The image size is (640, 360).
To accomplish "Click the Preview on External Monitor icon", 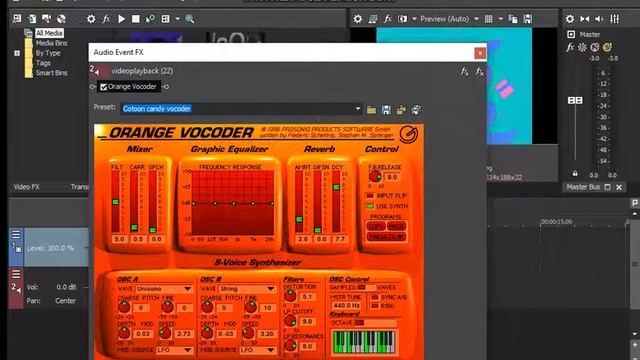I will click(373, 19).
